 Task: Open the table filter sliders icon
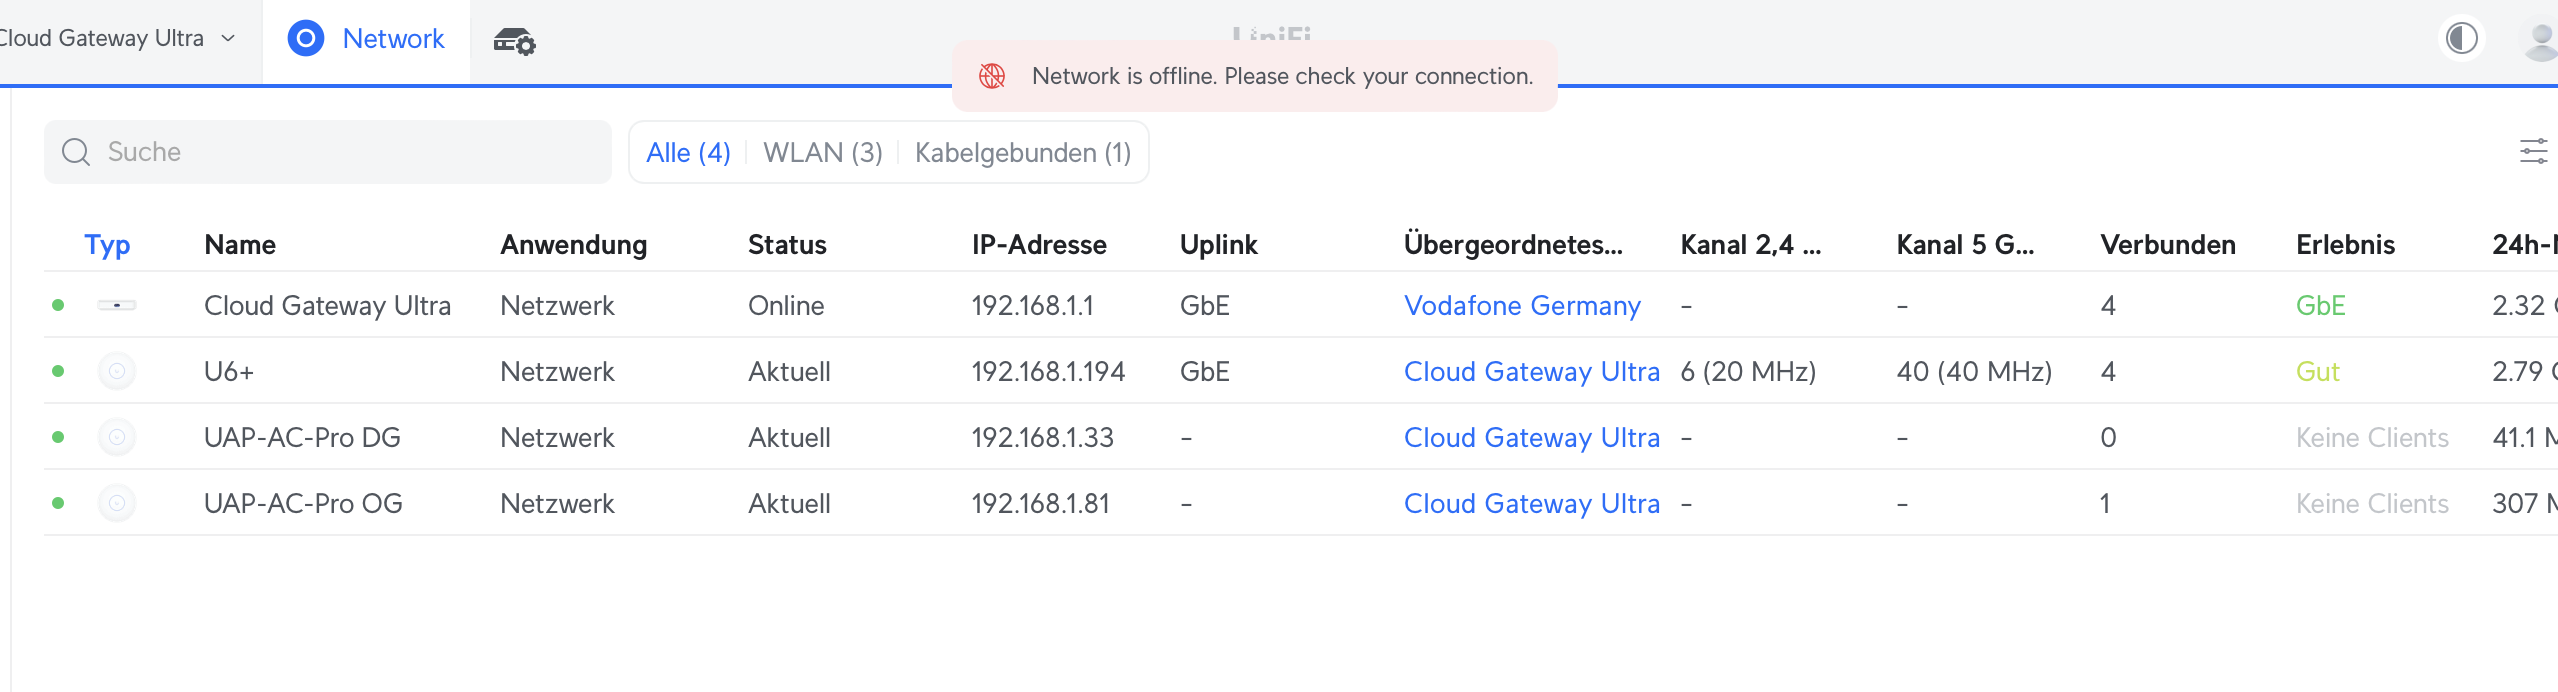[2533, 152]
